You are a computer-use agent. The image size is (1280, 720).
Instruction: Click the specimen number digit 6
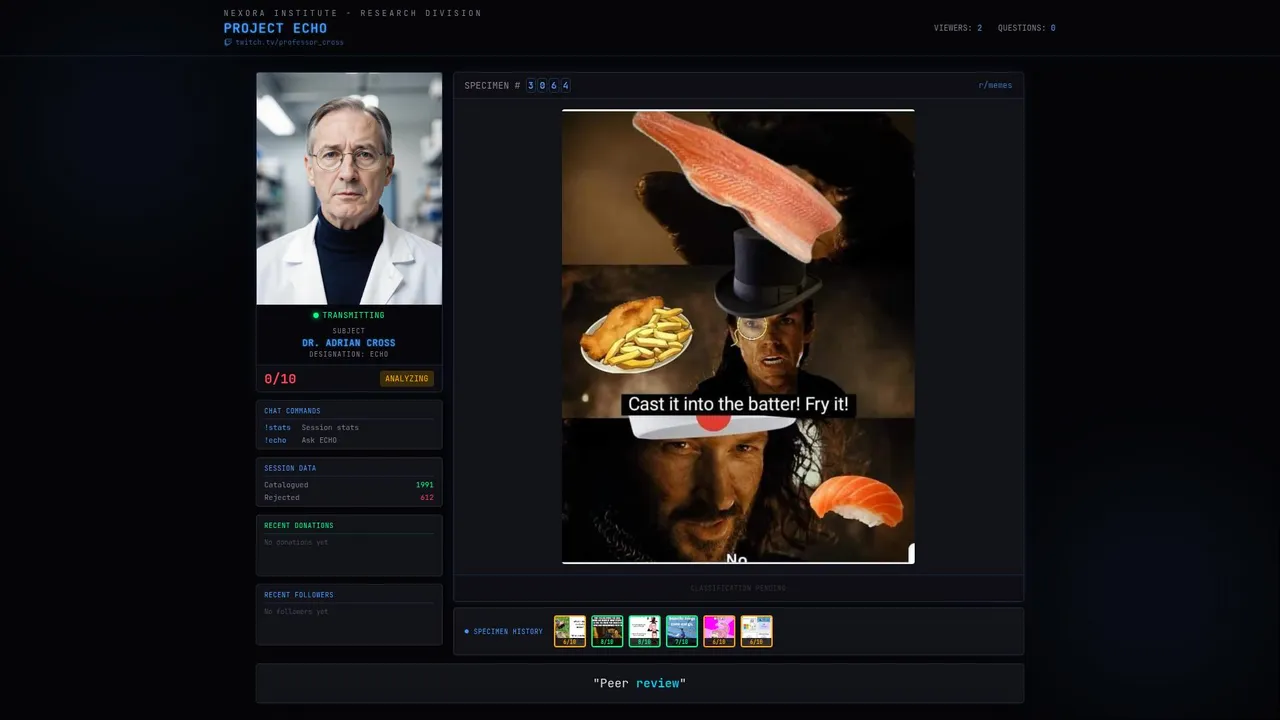tap(554, 86)
